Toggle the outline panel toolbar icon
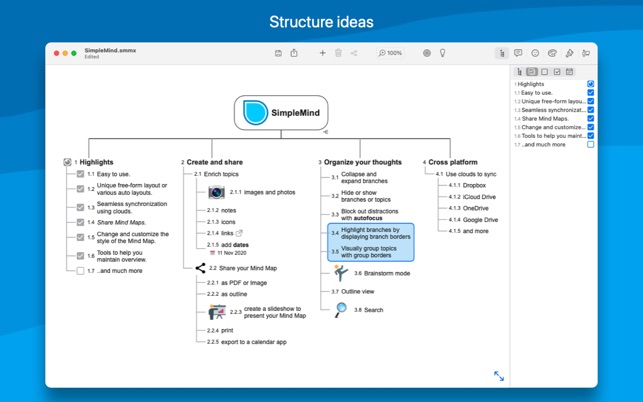643x402 pixels. [x=502, y=53]
